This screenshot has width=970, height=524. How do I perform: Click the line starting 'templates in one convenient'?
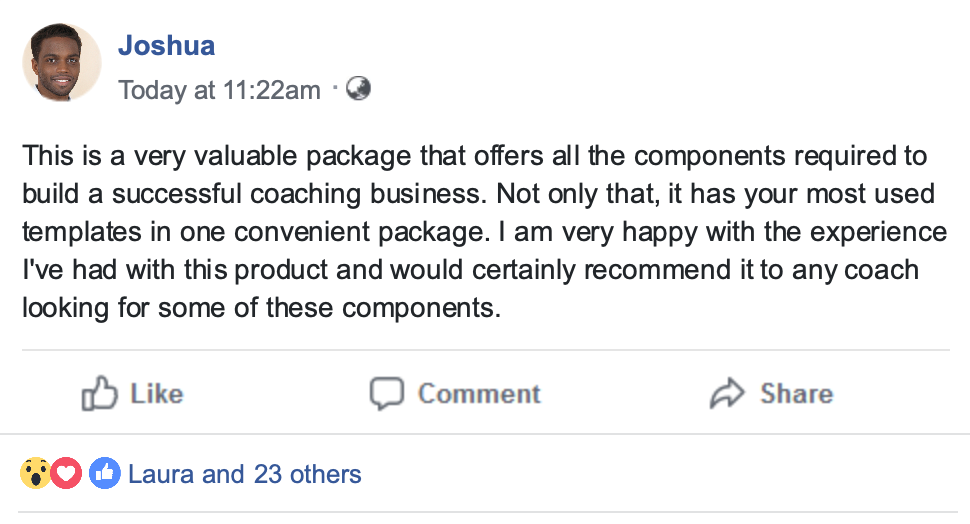pos(484,233)
